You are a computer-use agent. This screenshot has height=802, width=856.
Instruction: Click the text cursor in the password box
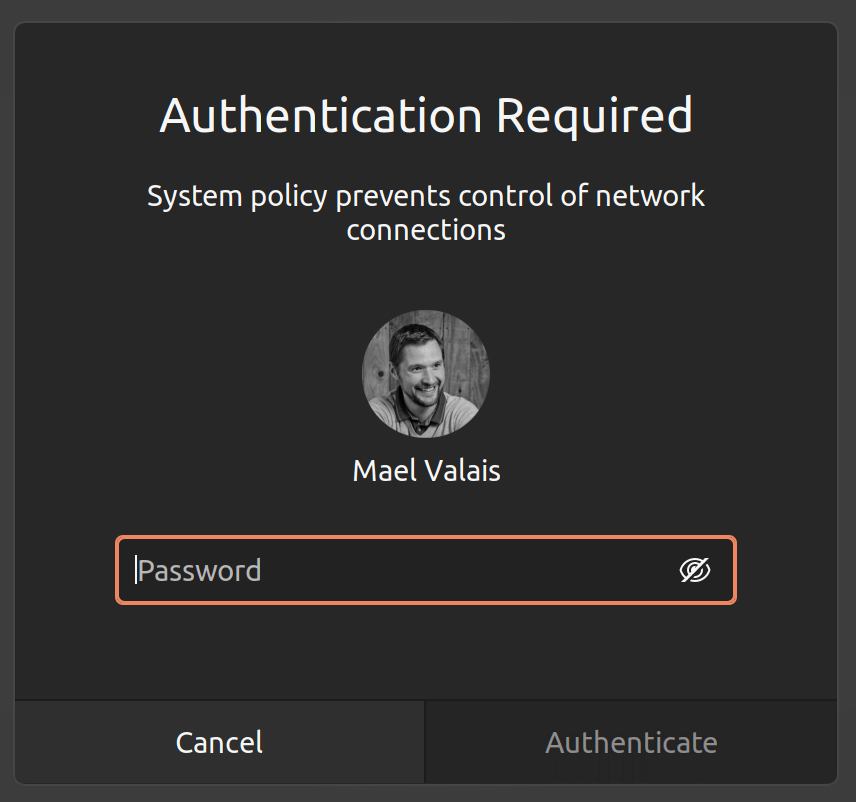[x=138, y=570]
